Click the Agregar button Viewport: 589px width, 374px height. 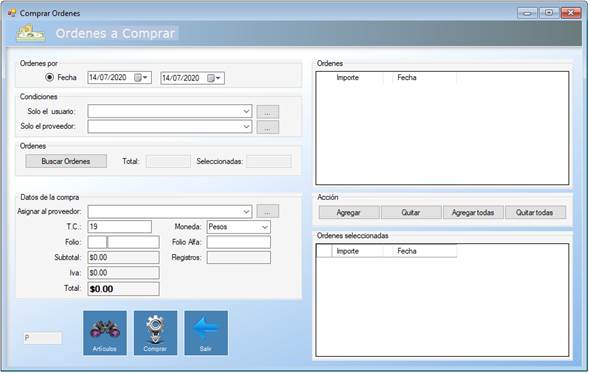tap(349, 213)
